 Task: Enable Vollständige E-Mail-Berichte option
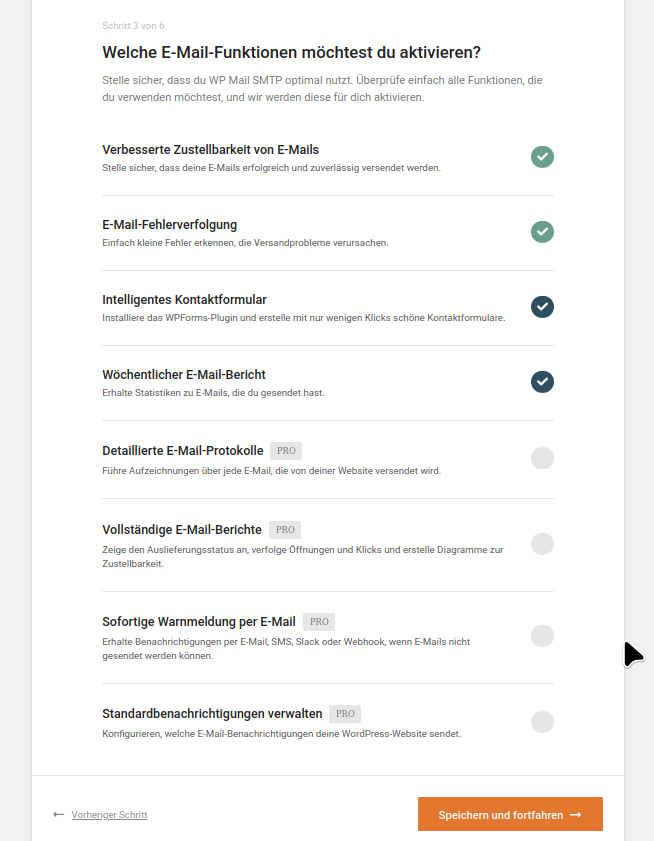(x=542, y=544)
